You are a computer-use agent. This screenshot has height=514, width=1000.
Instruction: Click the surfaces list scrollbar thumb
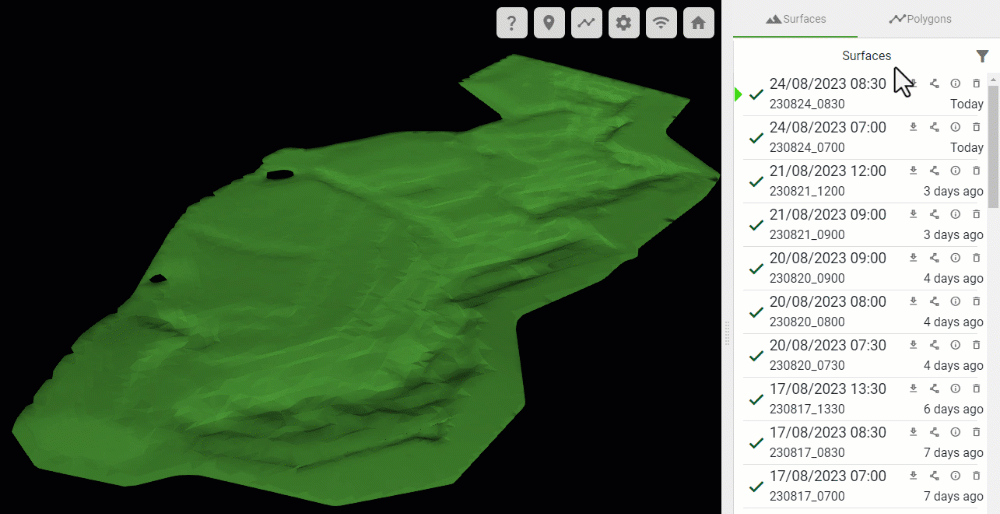pos(994,146)
